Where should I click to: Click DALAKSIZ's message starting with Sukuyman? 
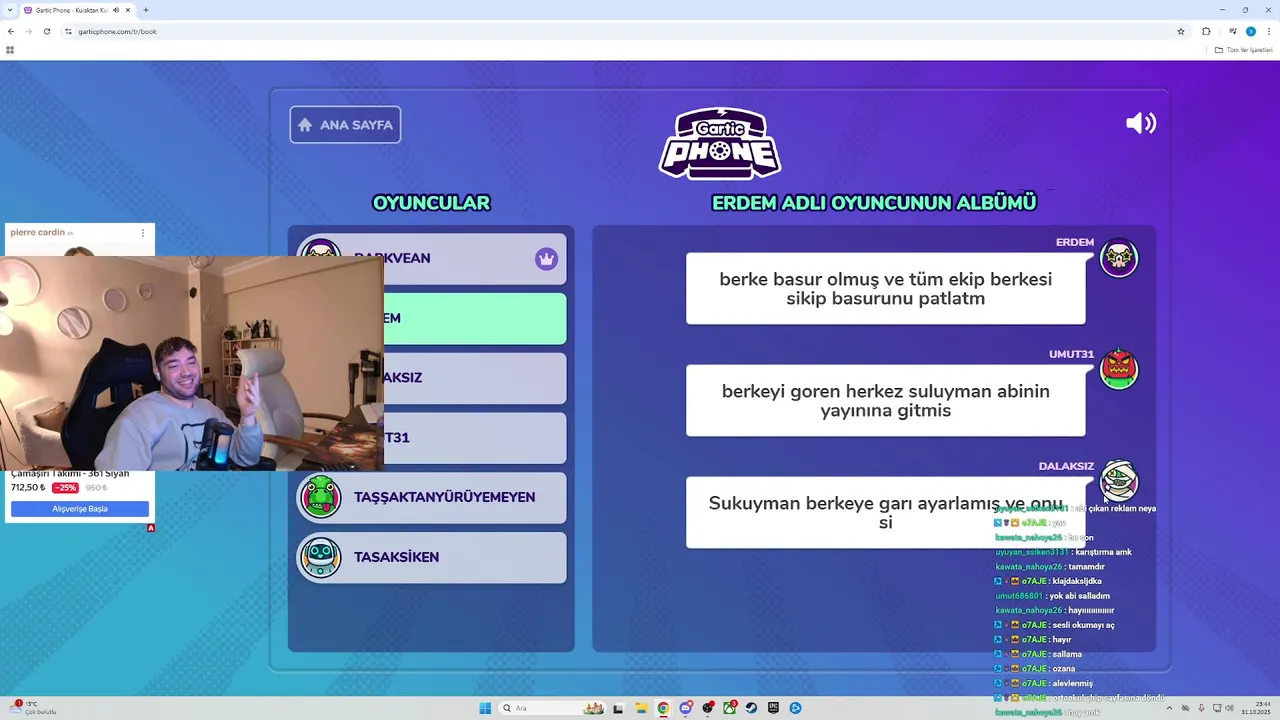pos(886,512)
